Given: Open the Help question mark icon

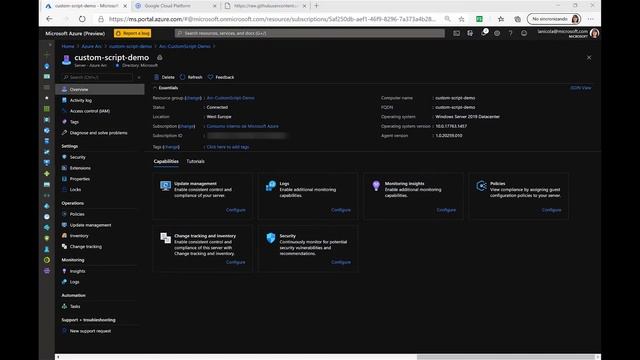Looking at the screenshot, I should 510,33.
